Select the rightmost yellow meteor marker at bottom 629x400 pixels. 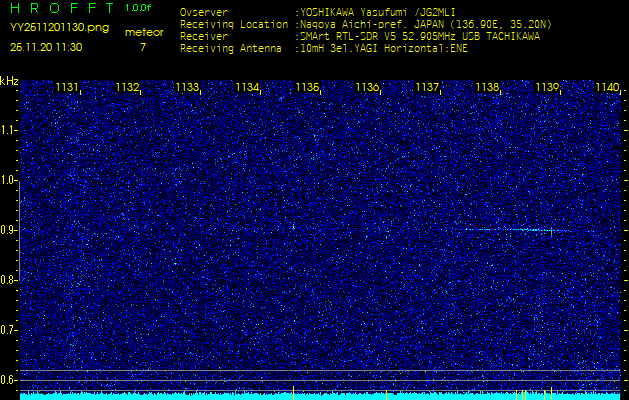click(552, 394)
